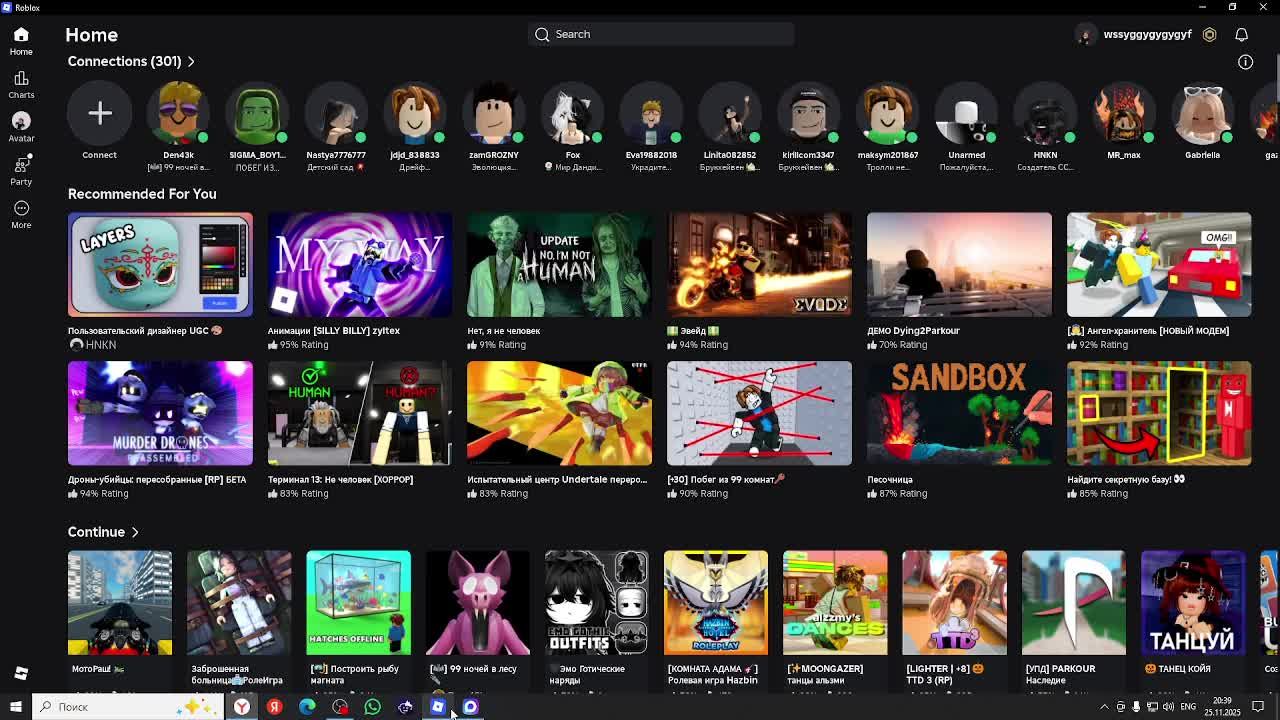Open the Windows Action Center icon

pyautogui.click(x=1258, y=707)
